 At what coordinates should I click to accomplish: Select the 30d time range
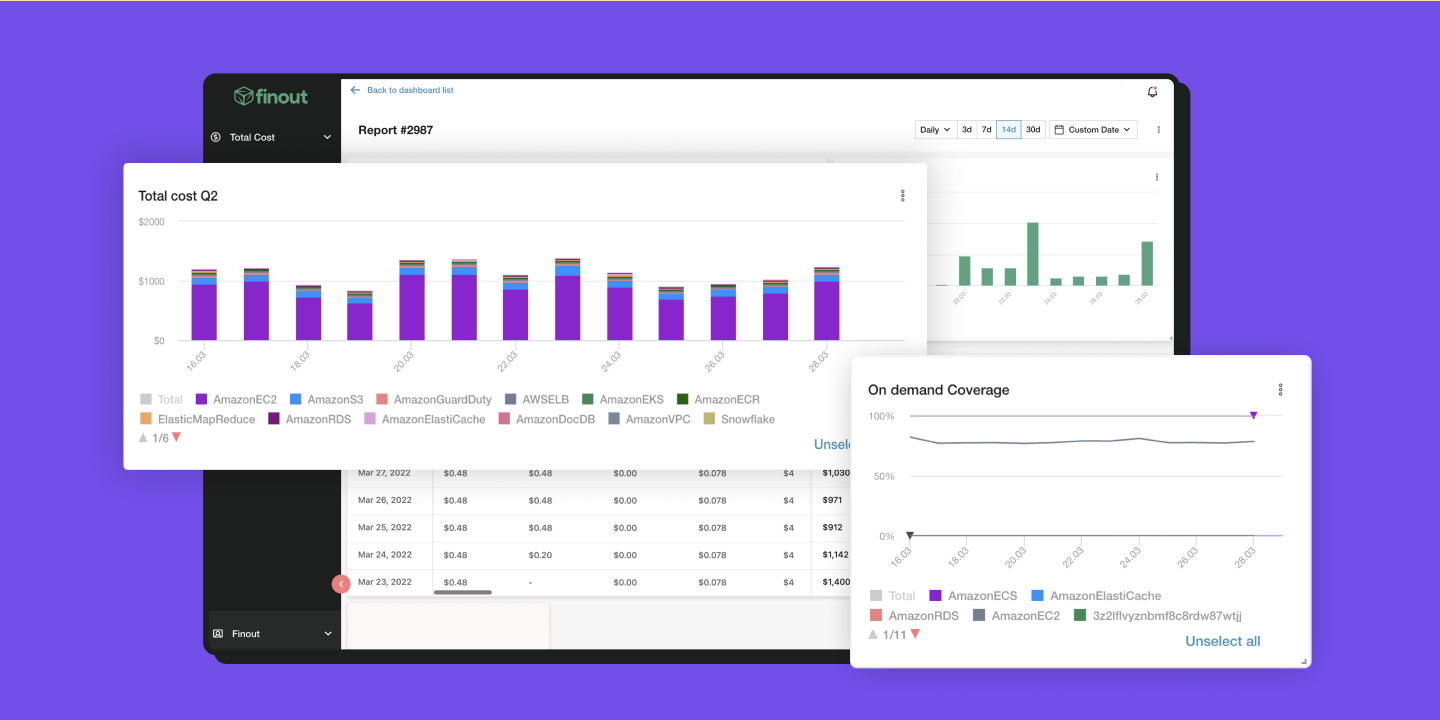coord(1033,130)
